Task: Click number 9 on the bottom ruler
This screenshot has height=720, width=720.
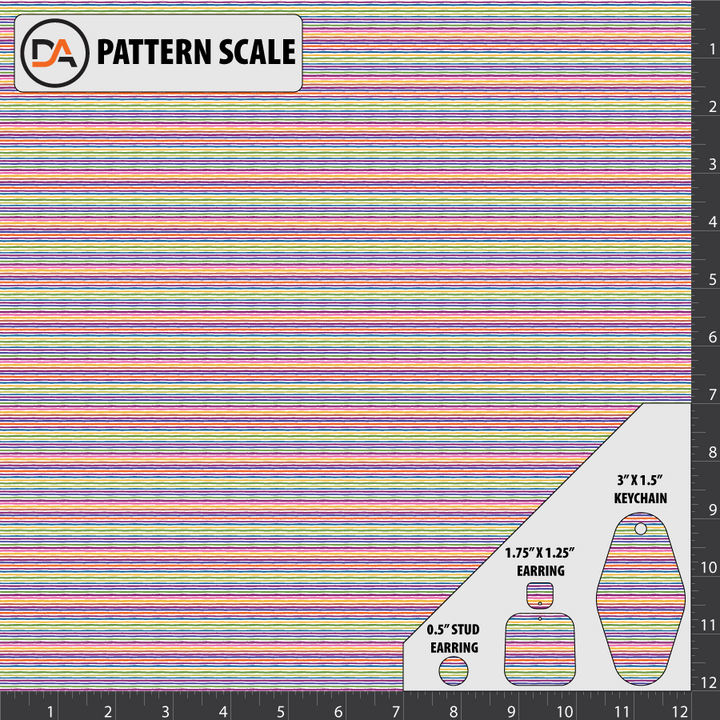Action: pyautogui.click(x=511, y=712)
